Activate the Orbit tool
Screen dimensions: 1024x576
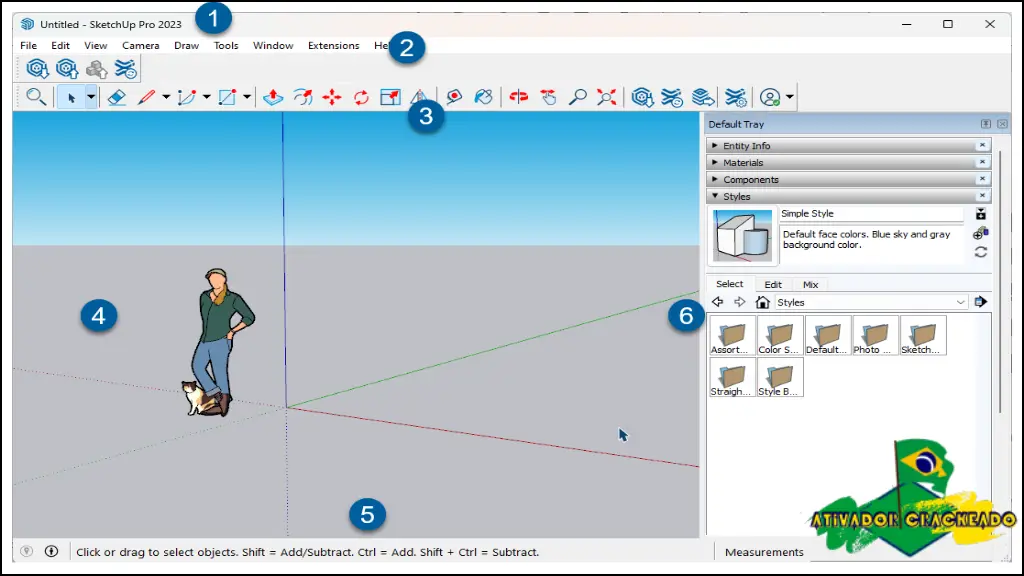(x=519, y=97)
